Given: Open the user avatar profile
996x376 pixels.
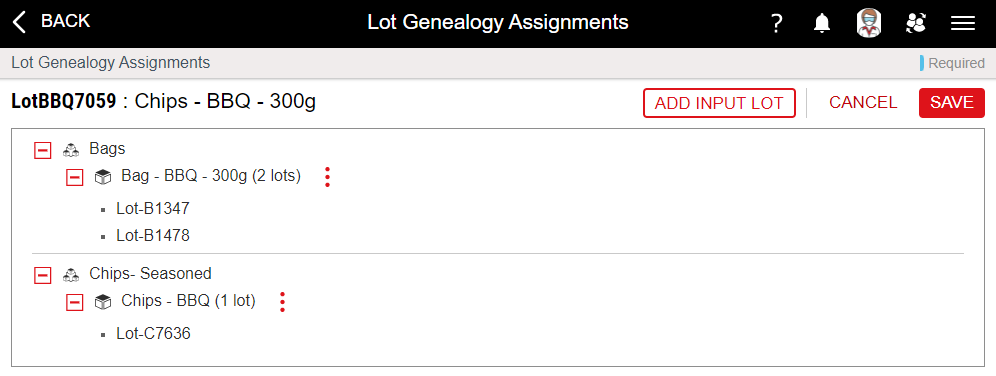Looking at the screenshot, I should 868,24.
